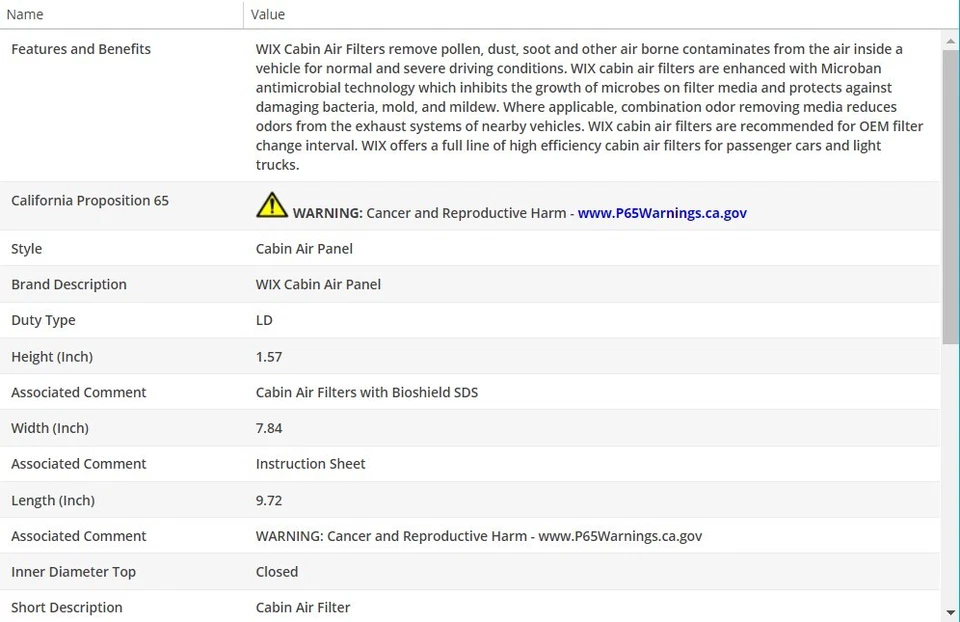Click Associated Comment label beside Instruction Sheet
The width and height of the screenshot is (960, 622).
pyautogui.click(x=78, y=464)
